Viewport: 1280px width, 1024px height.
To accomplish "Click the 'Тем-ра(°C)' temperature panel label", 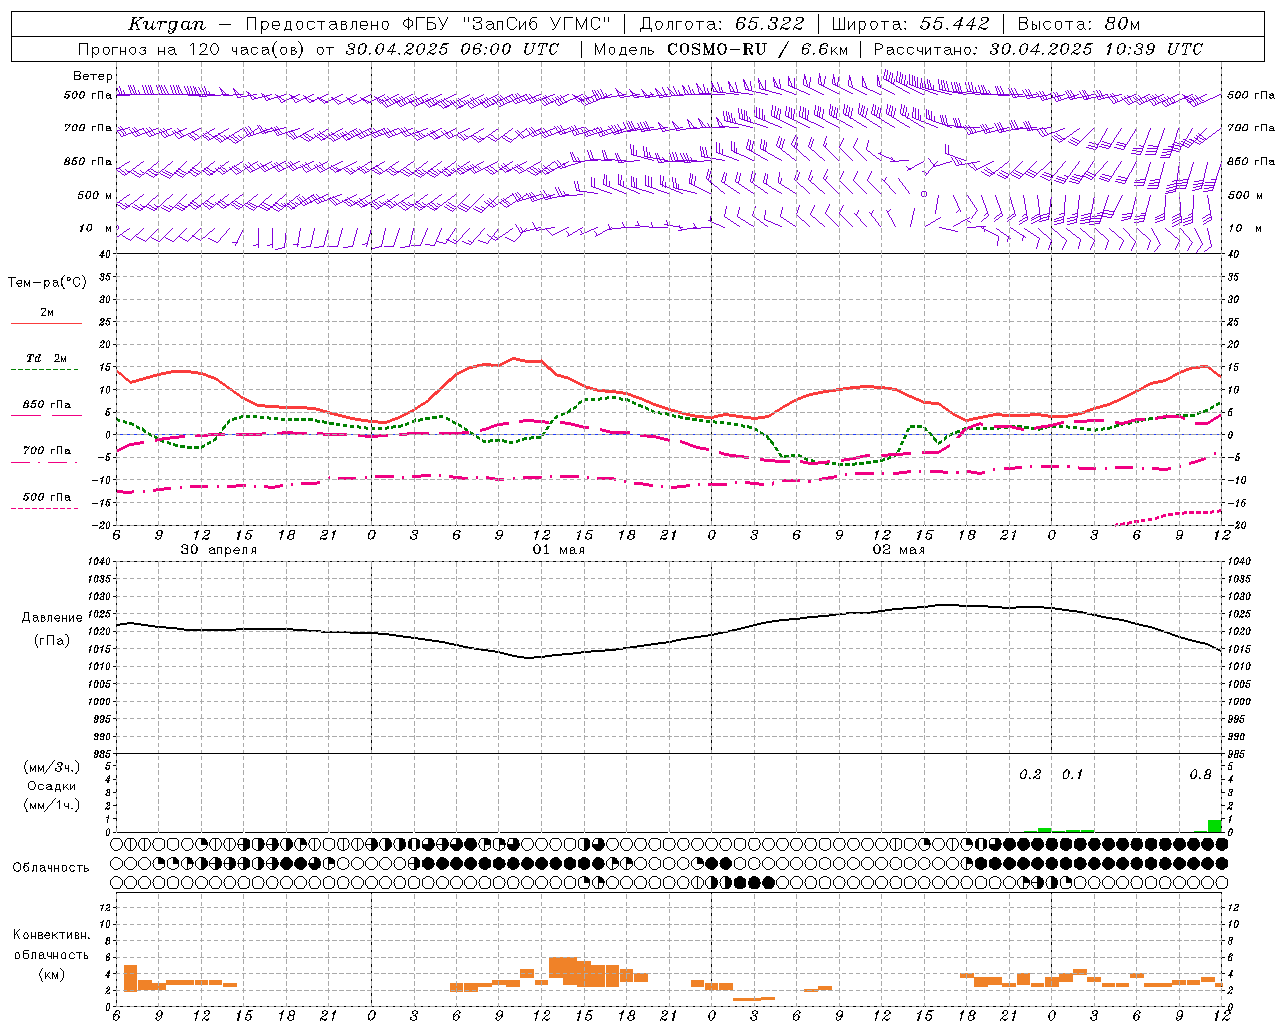I will click(x=47, y=283).
